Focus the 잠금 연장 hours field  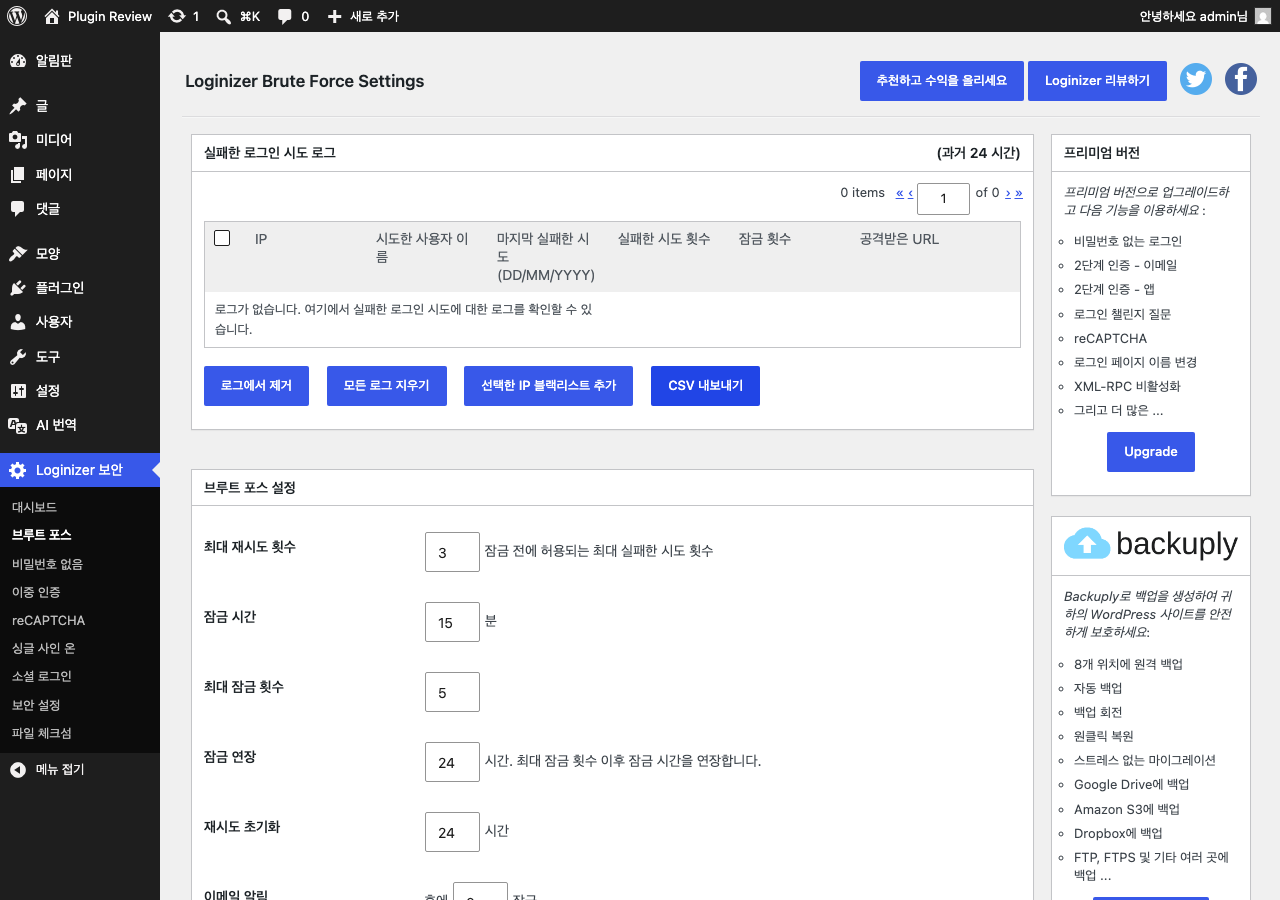(x=452, y=762)
